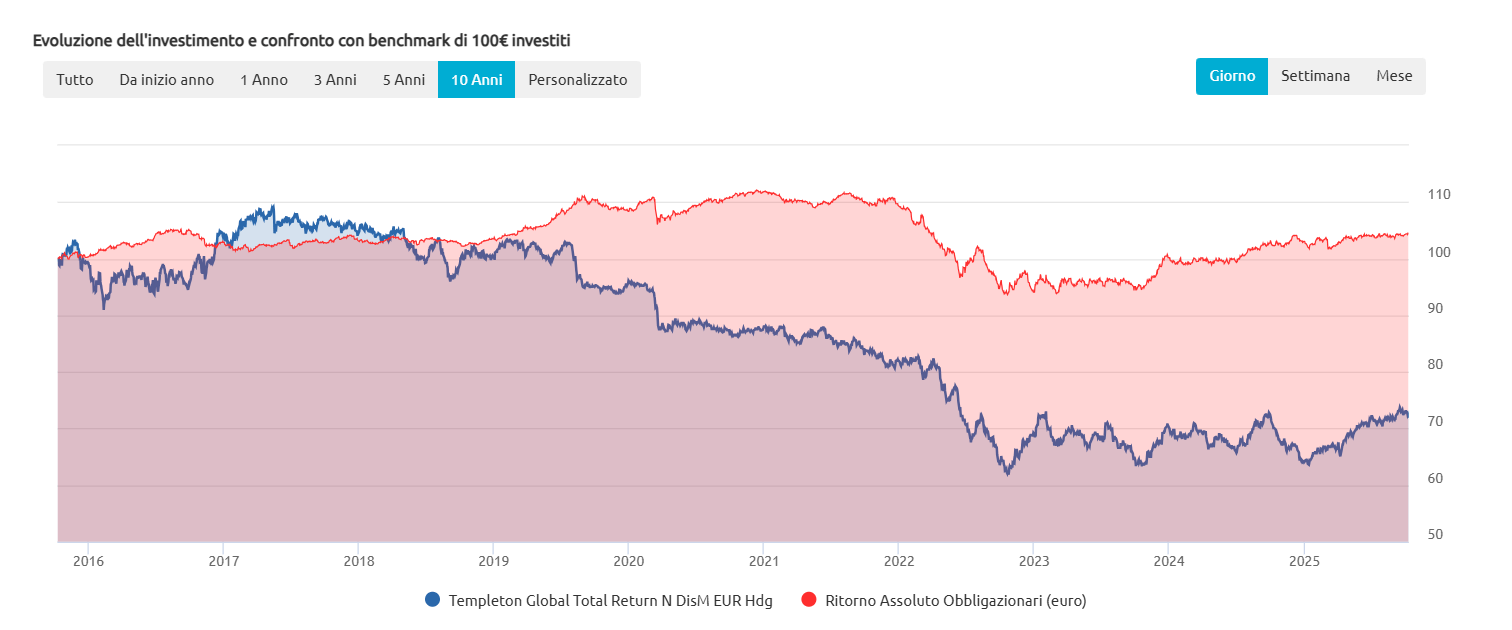Click the 2016 x-axis label
The image size is (1512, 630).
pos(88,559)
